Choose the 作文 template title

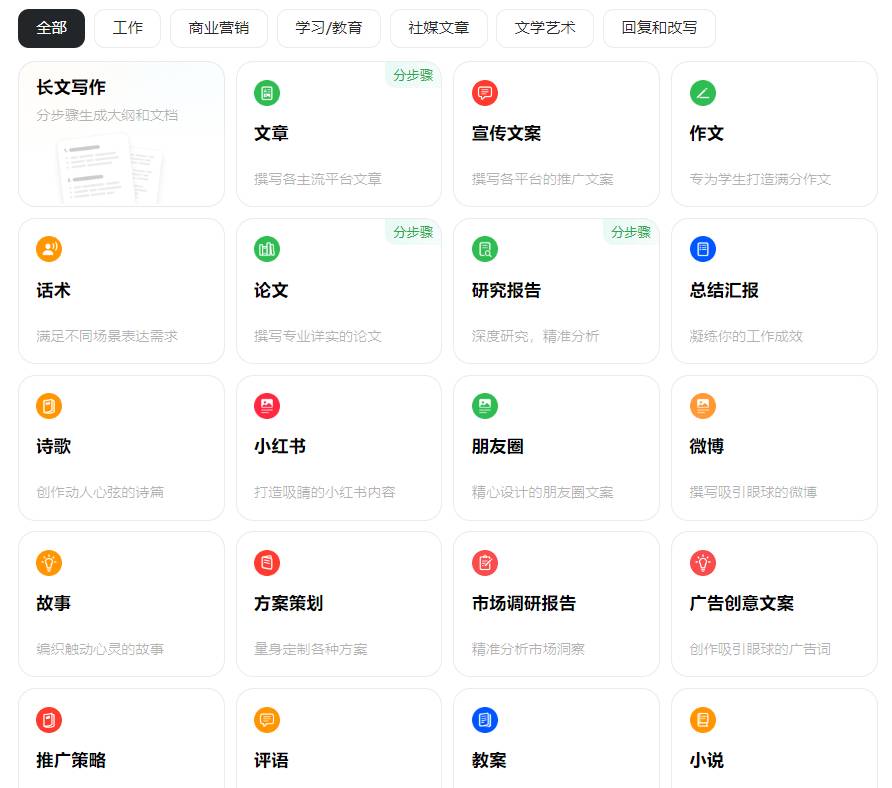pos(707,133)
